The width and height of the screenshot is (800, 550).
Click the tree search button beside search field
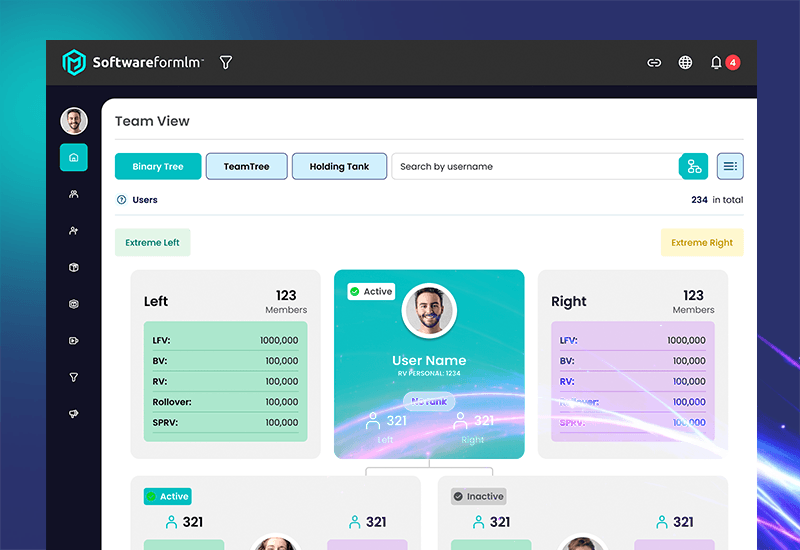693,166
